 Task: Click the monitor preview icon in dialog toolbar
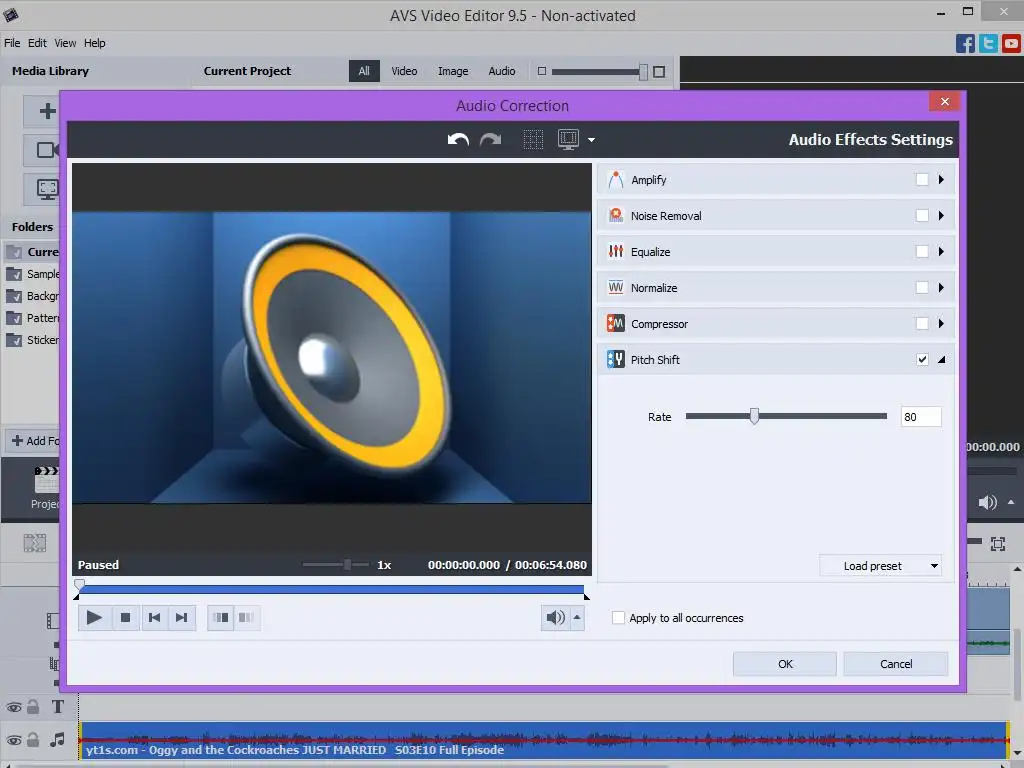pos(568,139)
